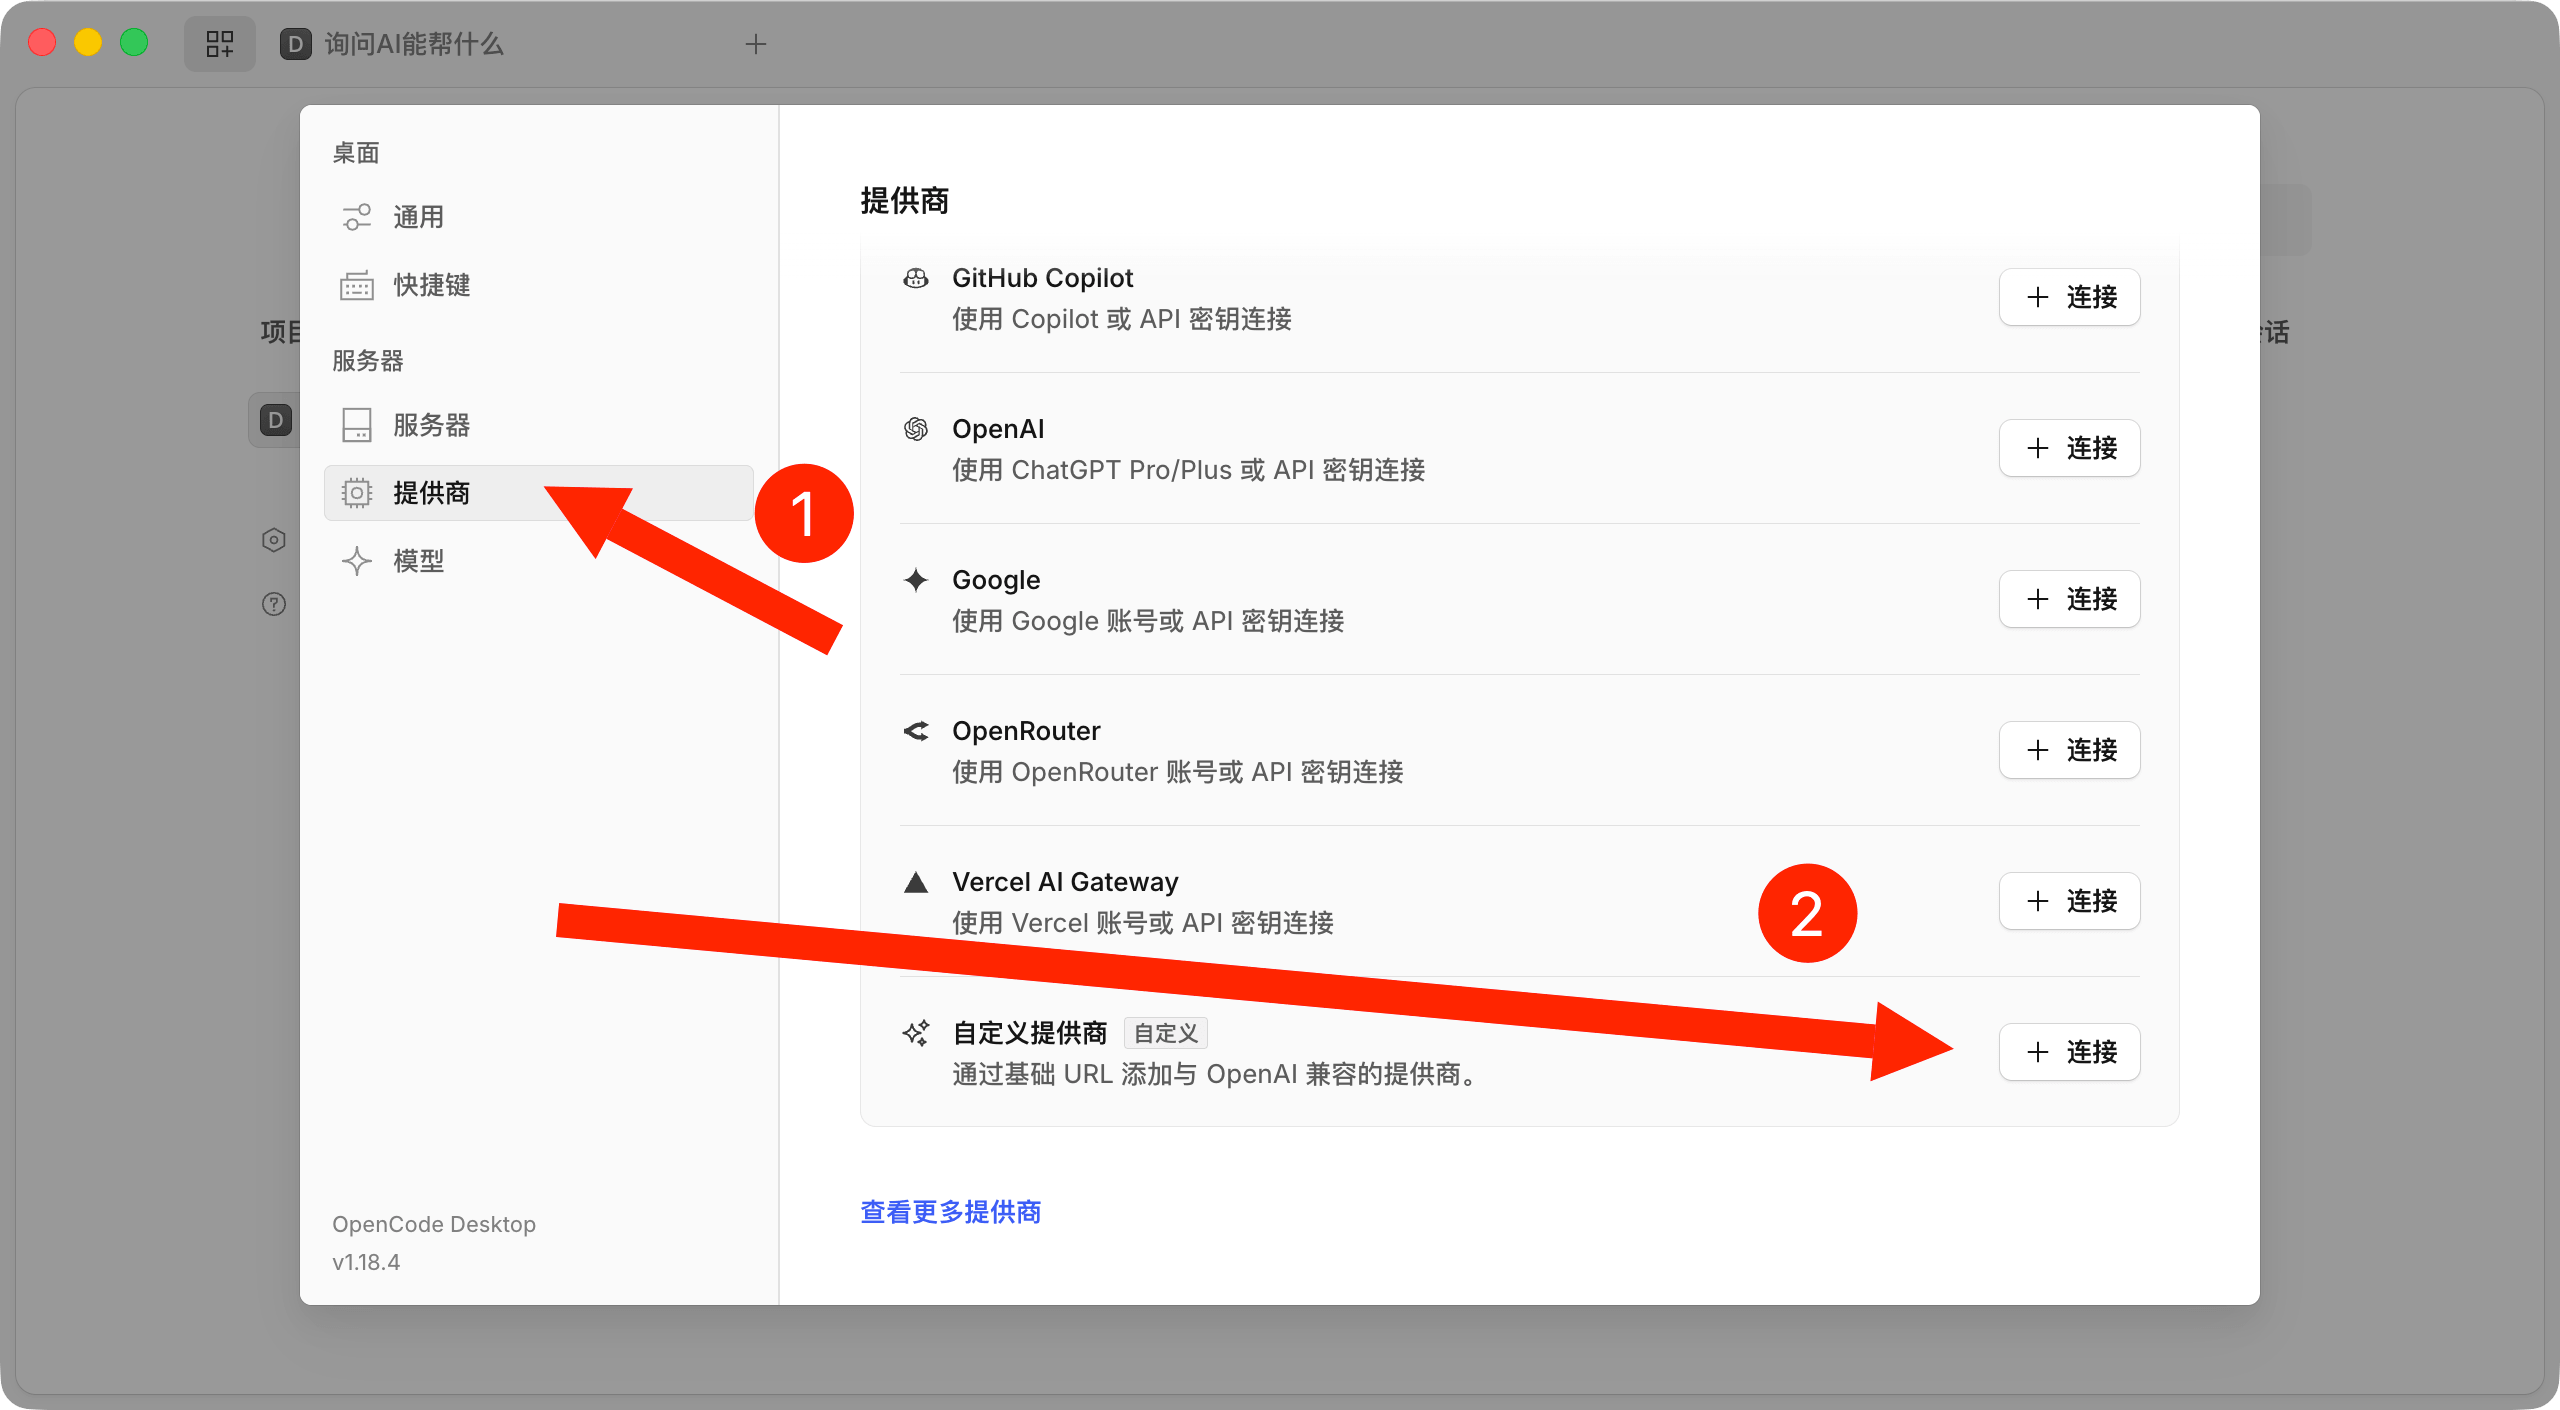Click the 使用 Google 账号或 API 密钥连接 description

coord(1148,621)
